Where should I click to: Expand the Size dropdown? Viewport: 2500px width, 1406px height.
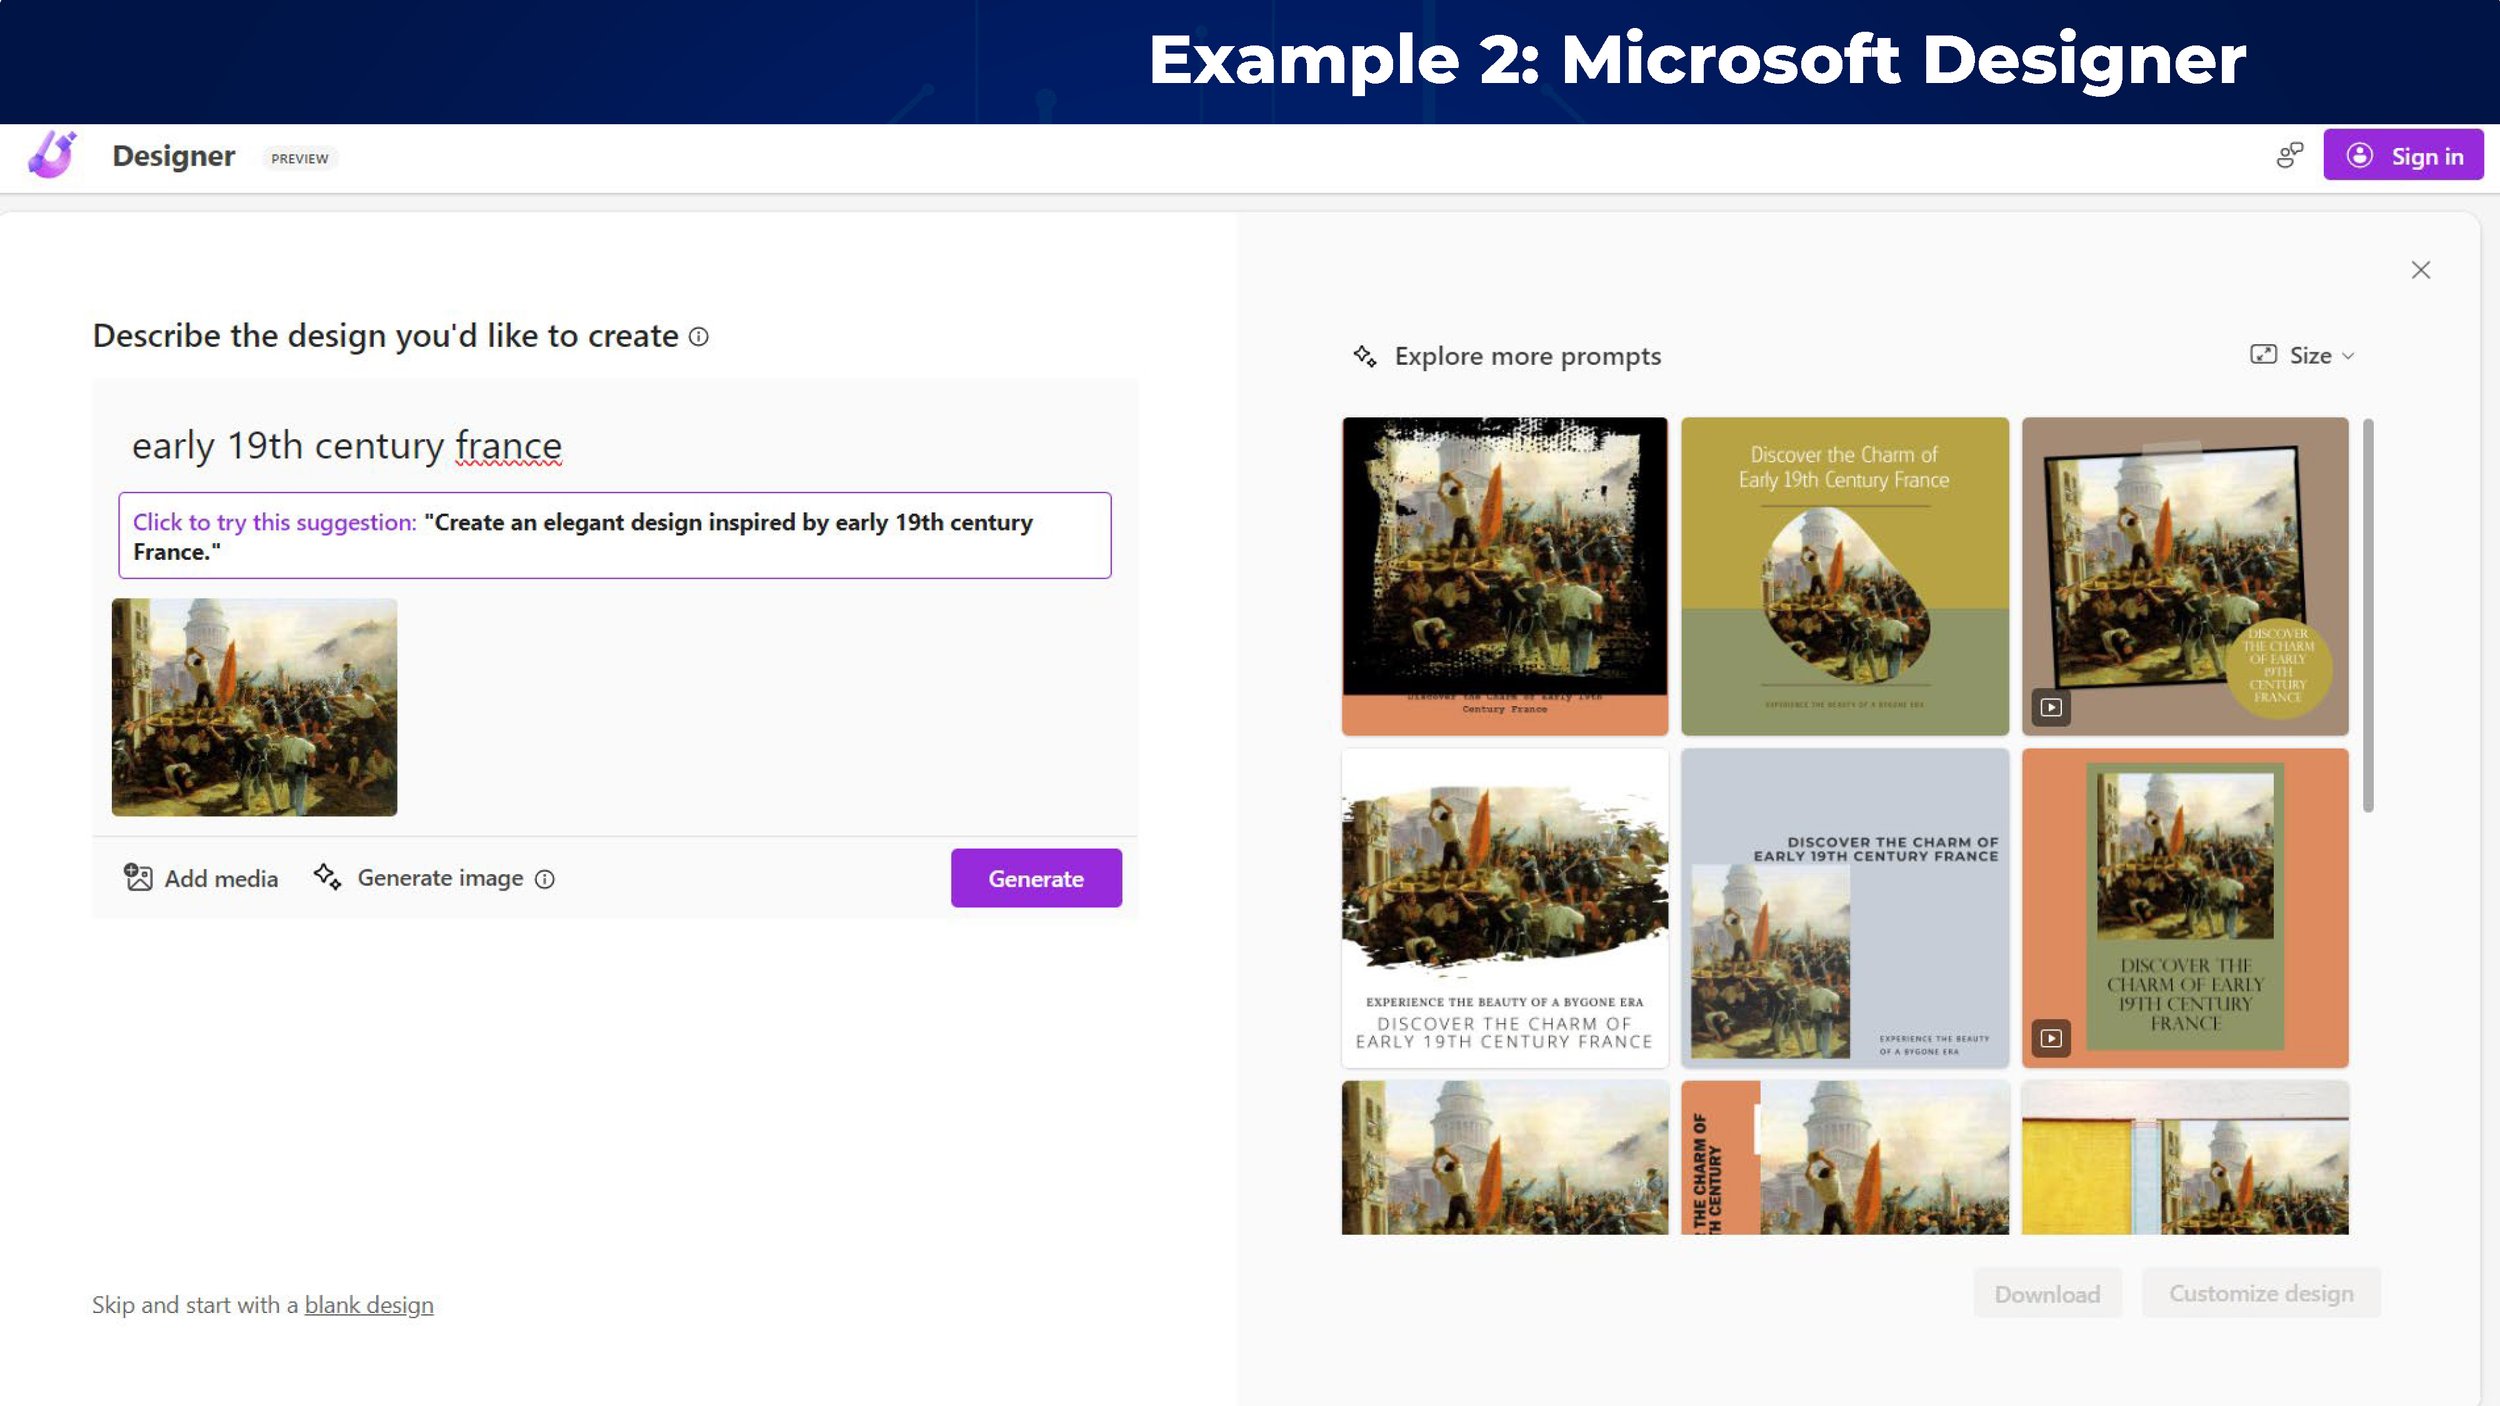coord(2303,355)
